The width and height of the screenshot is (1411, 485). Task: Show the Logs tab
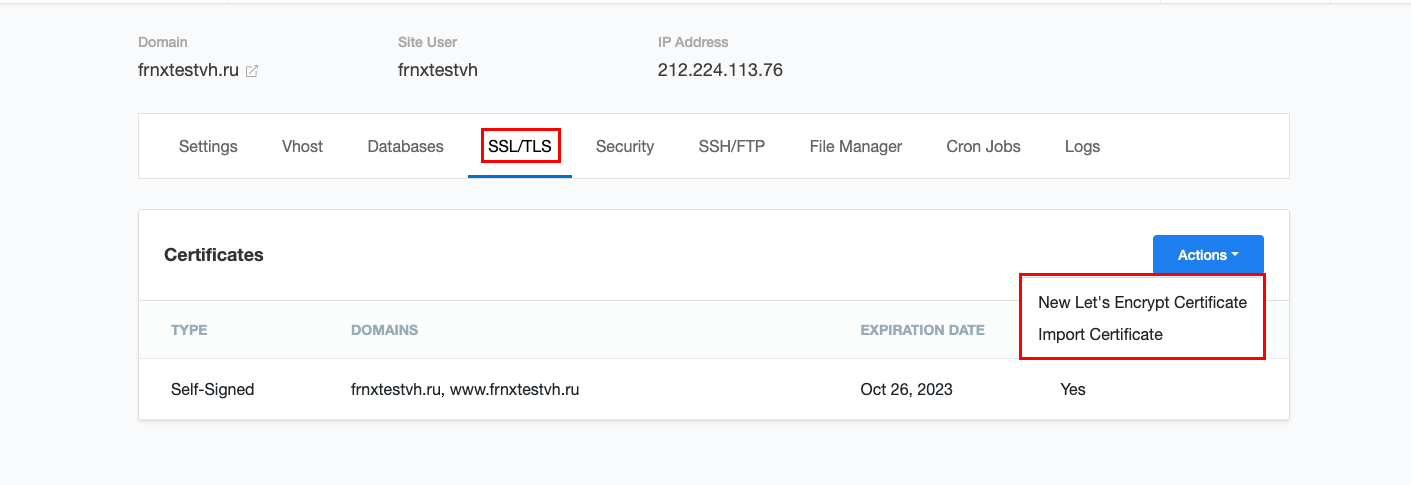click(1082, 146)
